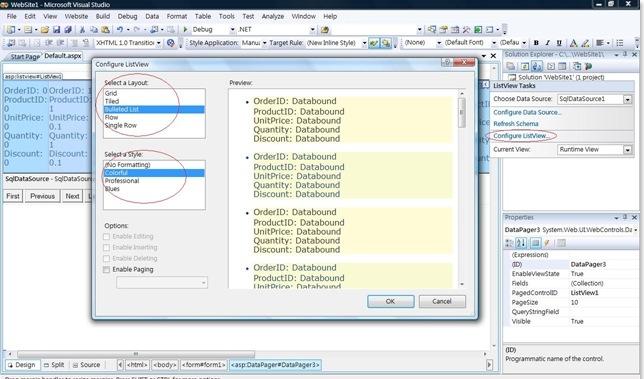
Task: Toggle the Enable Deleting checkbox
Action: 107,259
